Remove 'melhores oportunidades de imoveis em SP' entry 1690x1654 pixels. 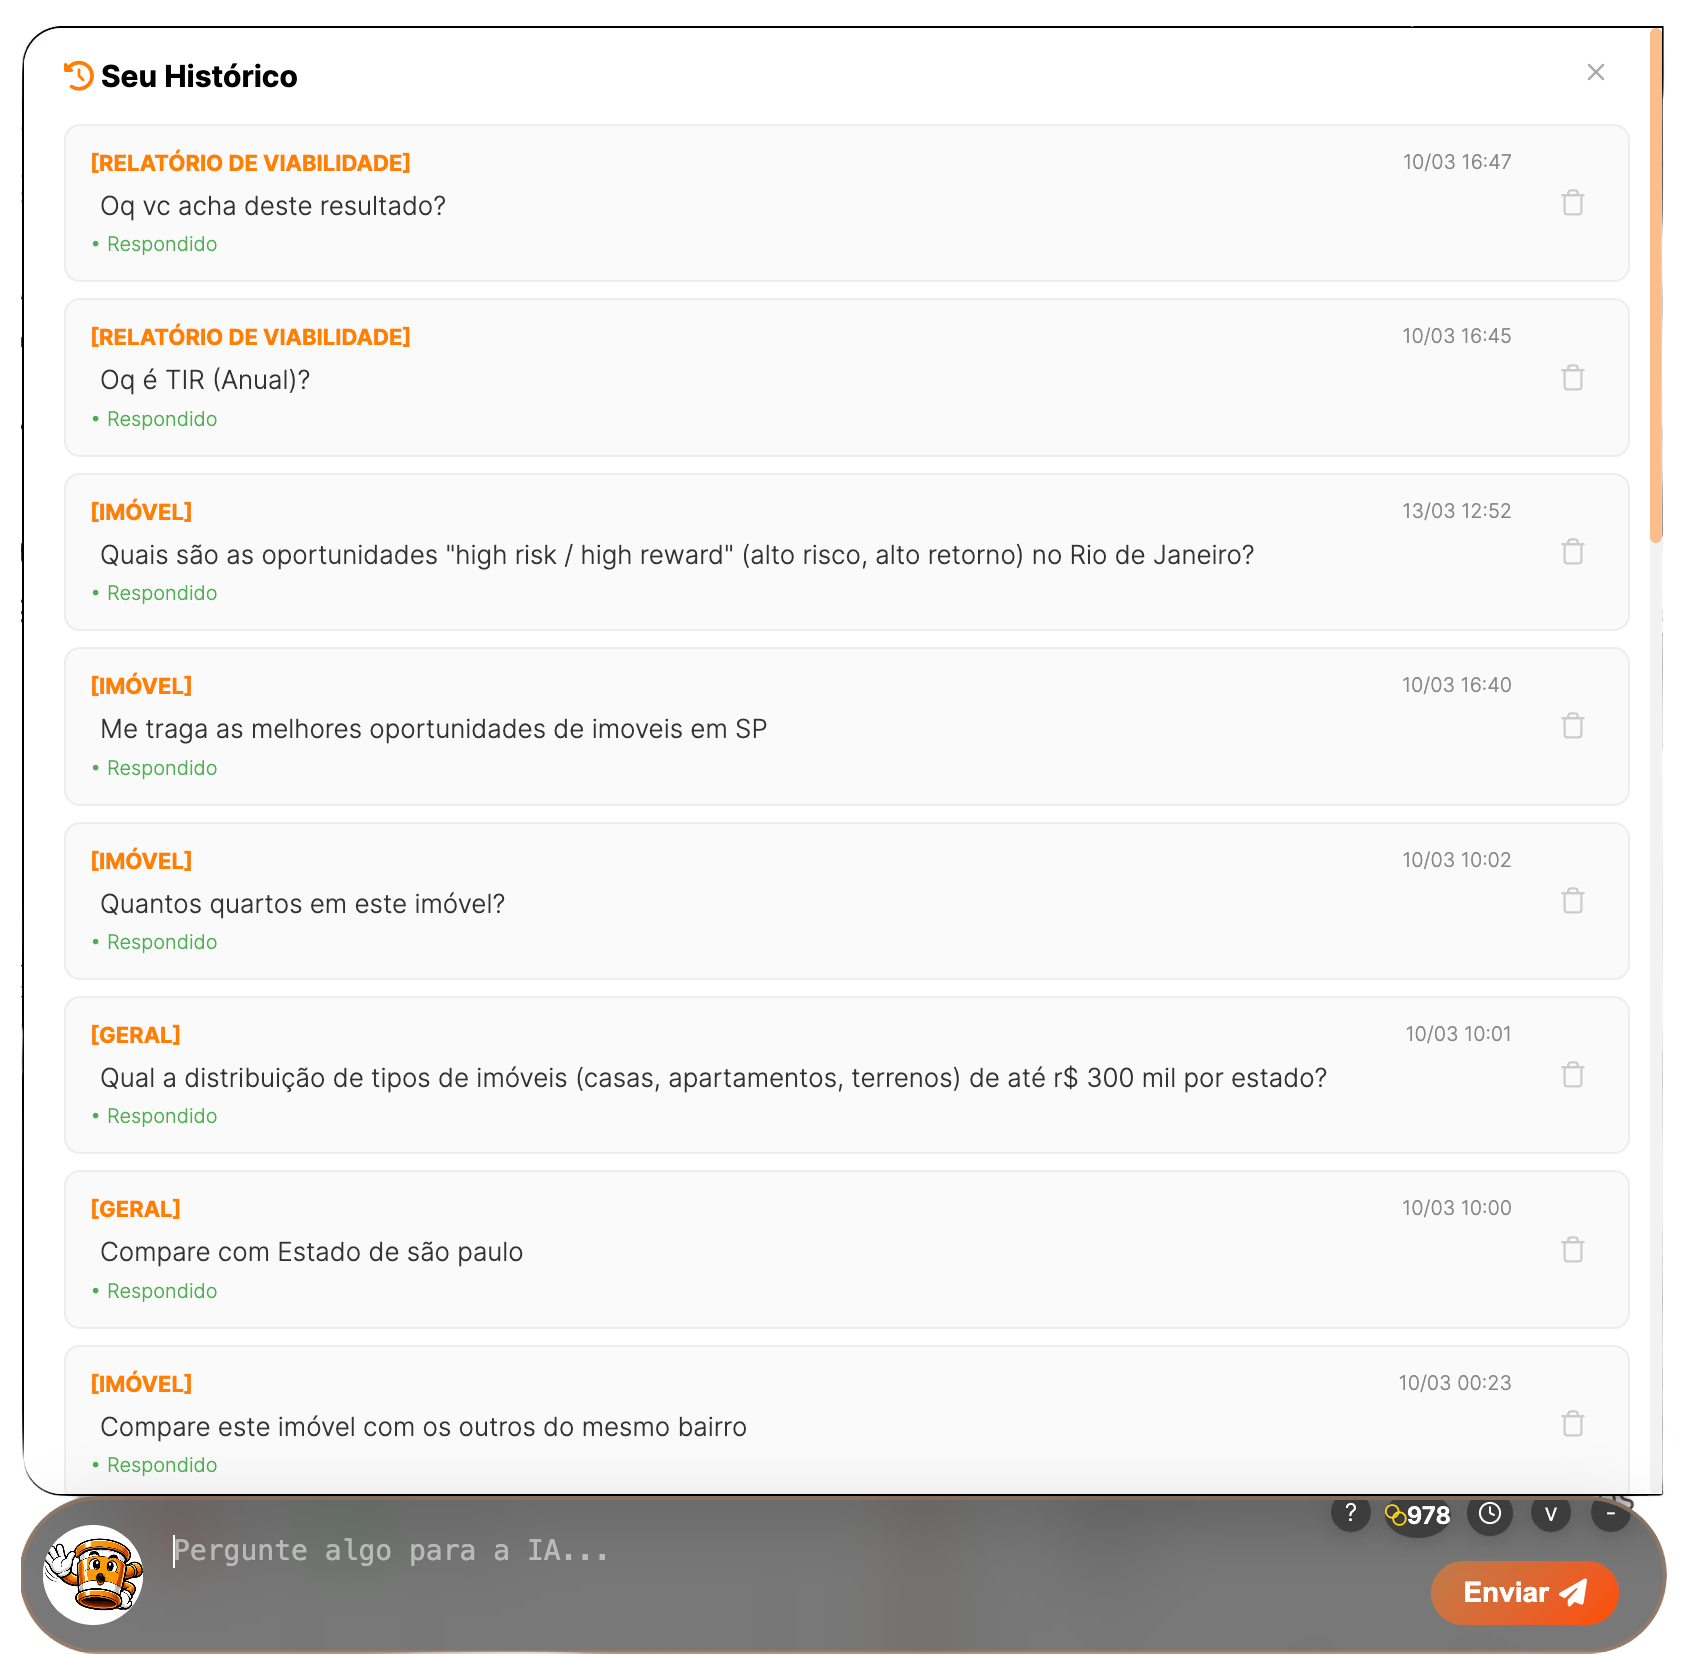[1573, 726]
